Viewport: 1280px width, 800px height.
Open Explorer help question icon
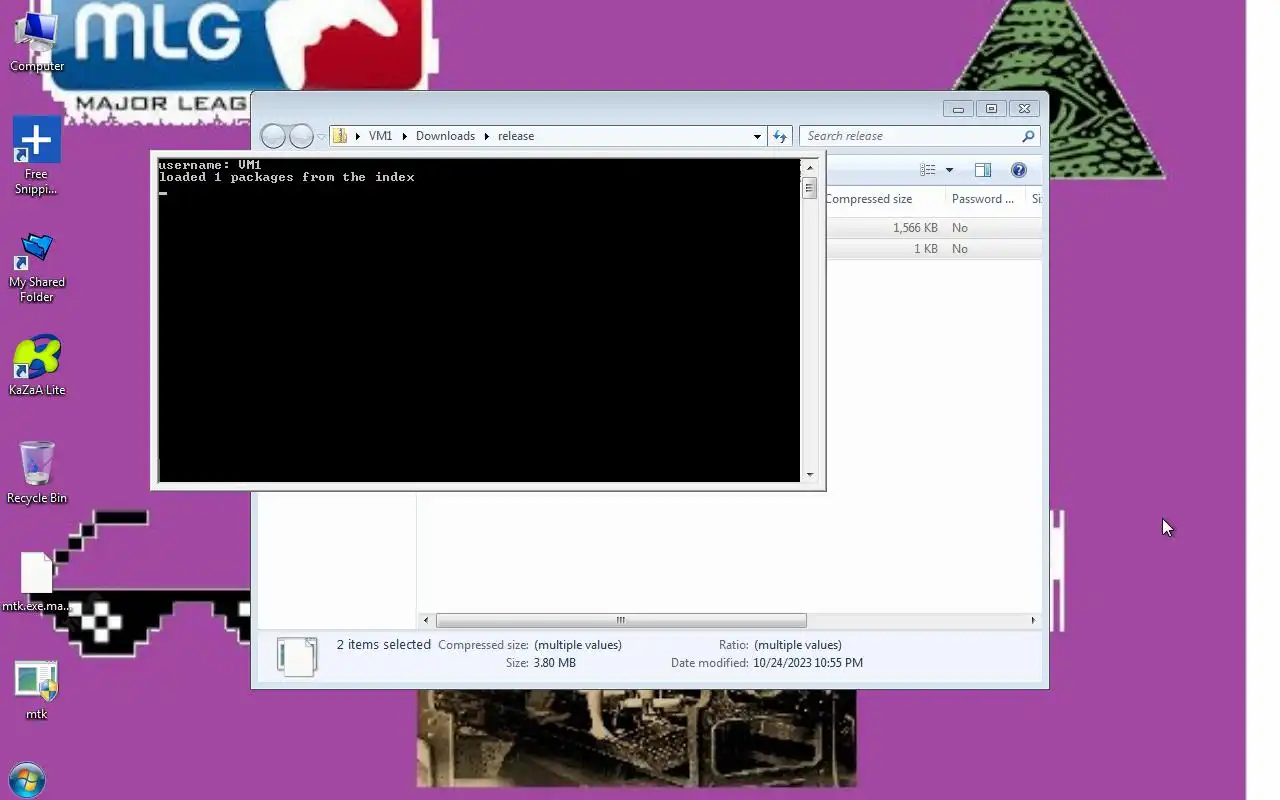coord(1019,170)
